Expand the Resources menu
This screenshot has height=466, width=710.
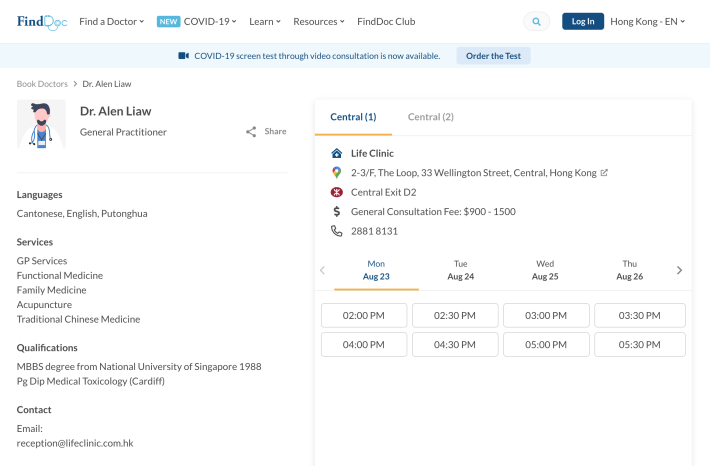tap(318, 21)
